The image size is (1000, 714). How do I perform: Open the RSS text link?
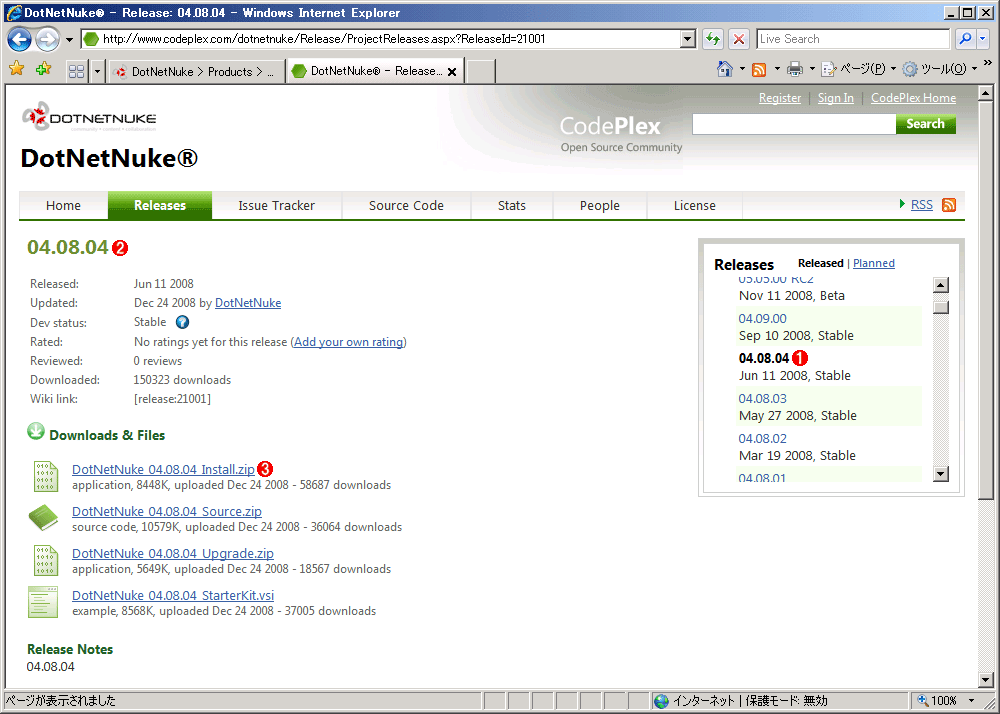922,205
